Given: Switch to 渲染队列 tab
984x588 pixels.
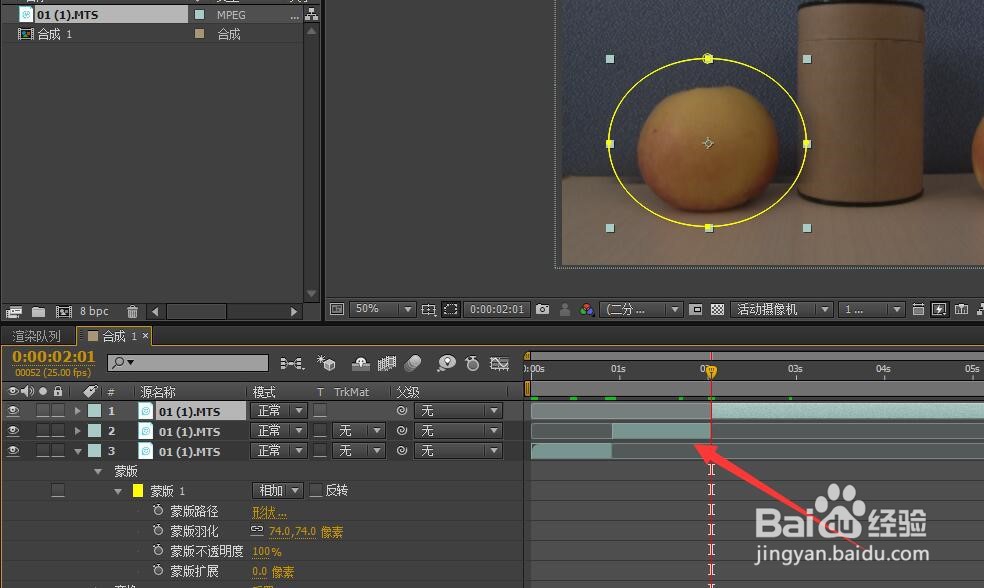Looking at the screenshot, I should 36,336.
